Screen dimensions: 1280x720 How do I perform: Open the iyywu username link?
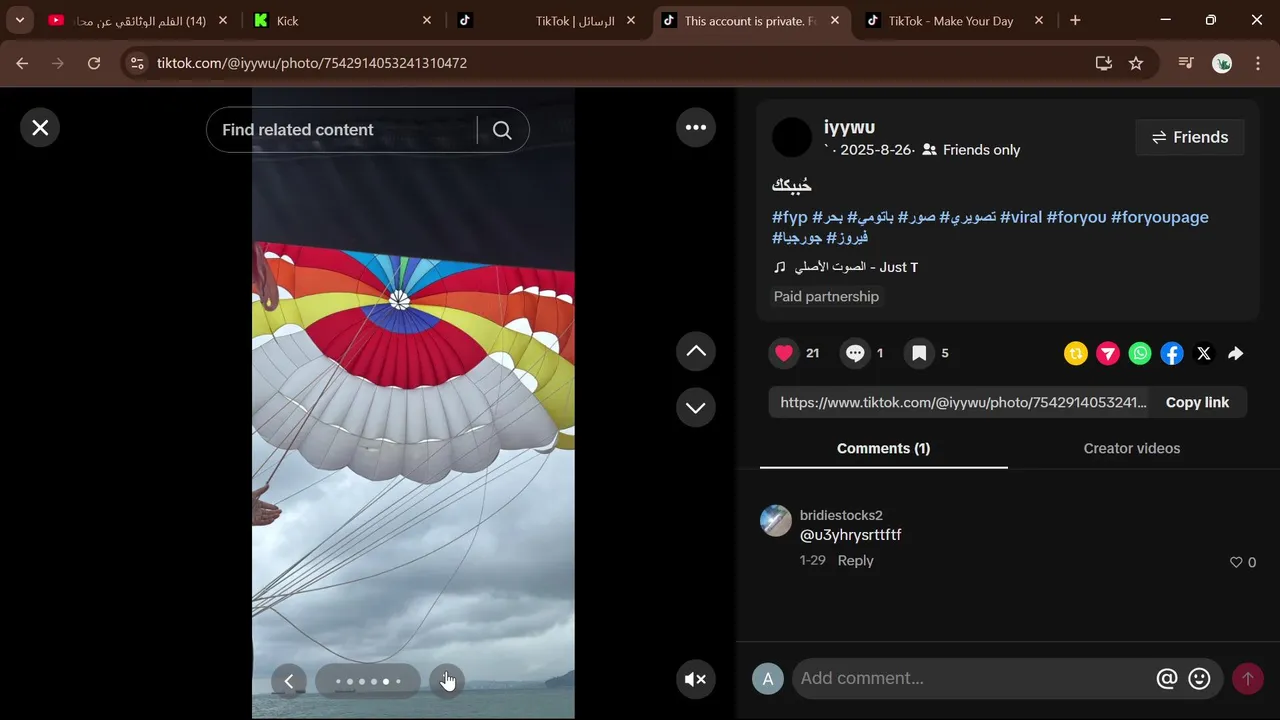click(x=849, y=127)
